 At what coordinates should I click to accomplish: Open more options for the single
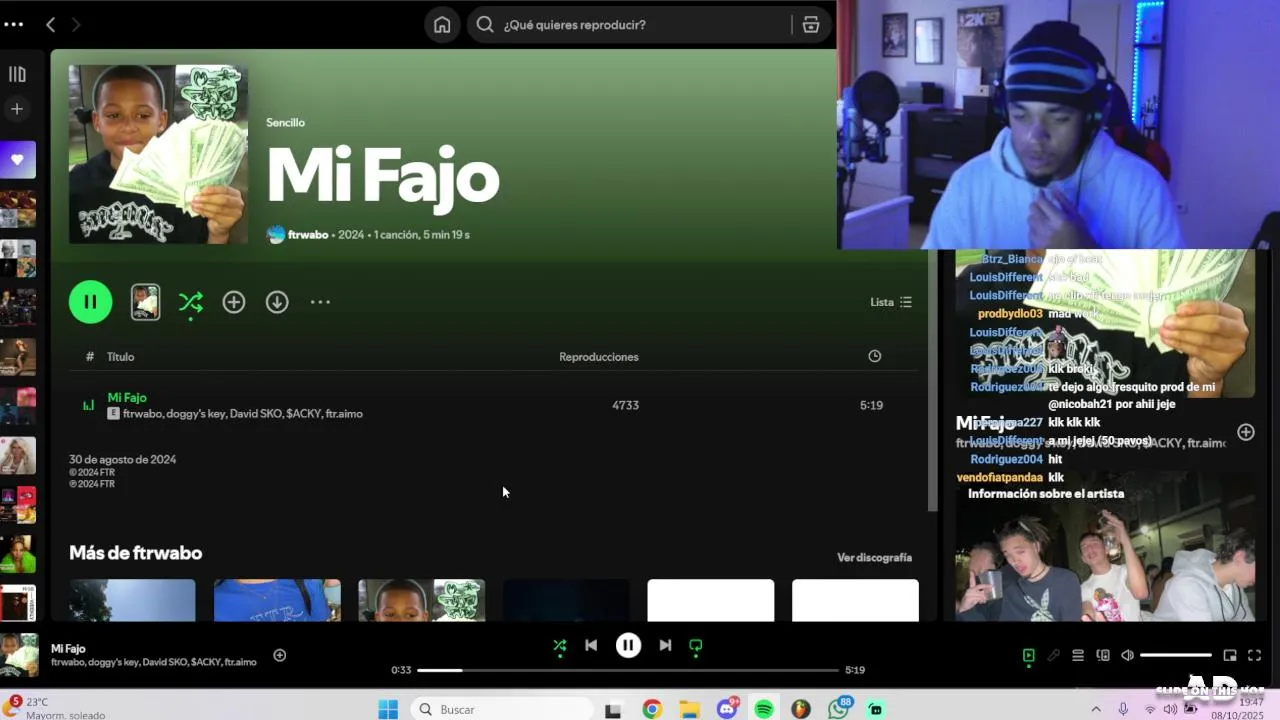(320, 302)
